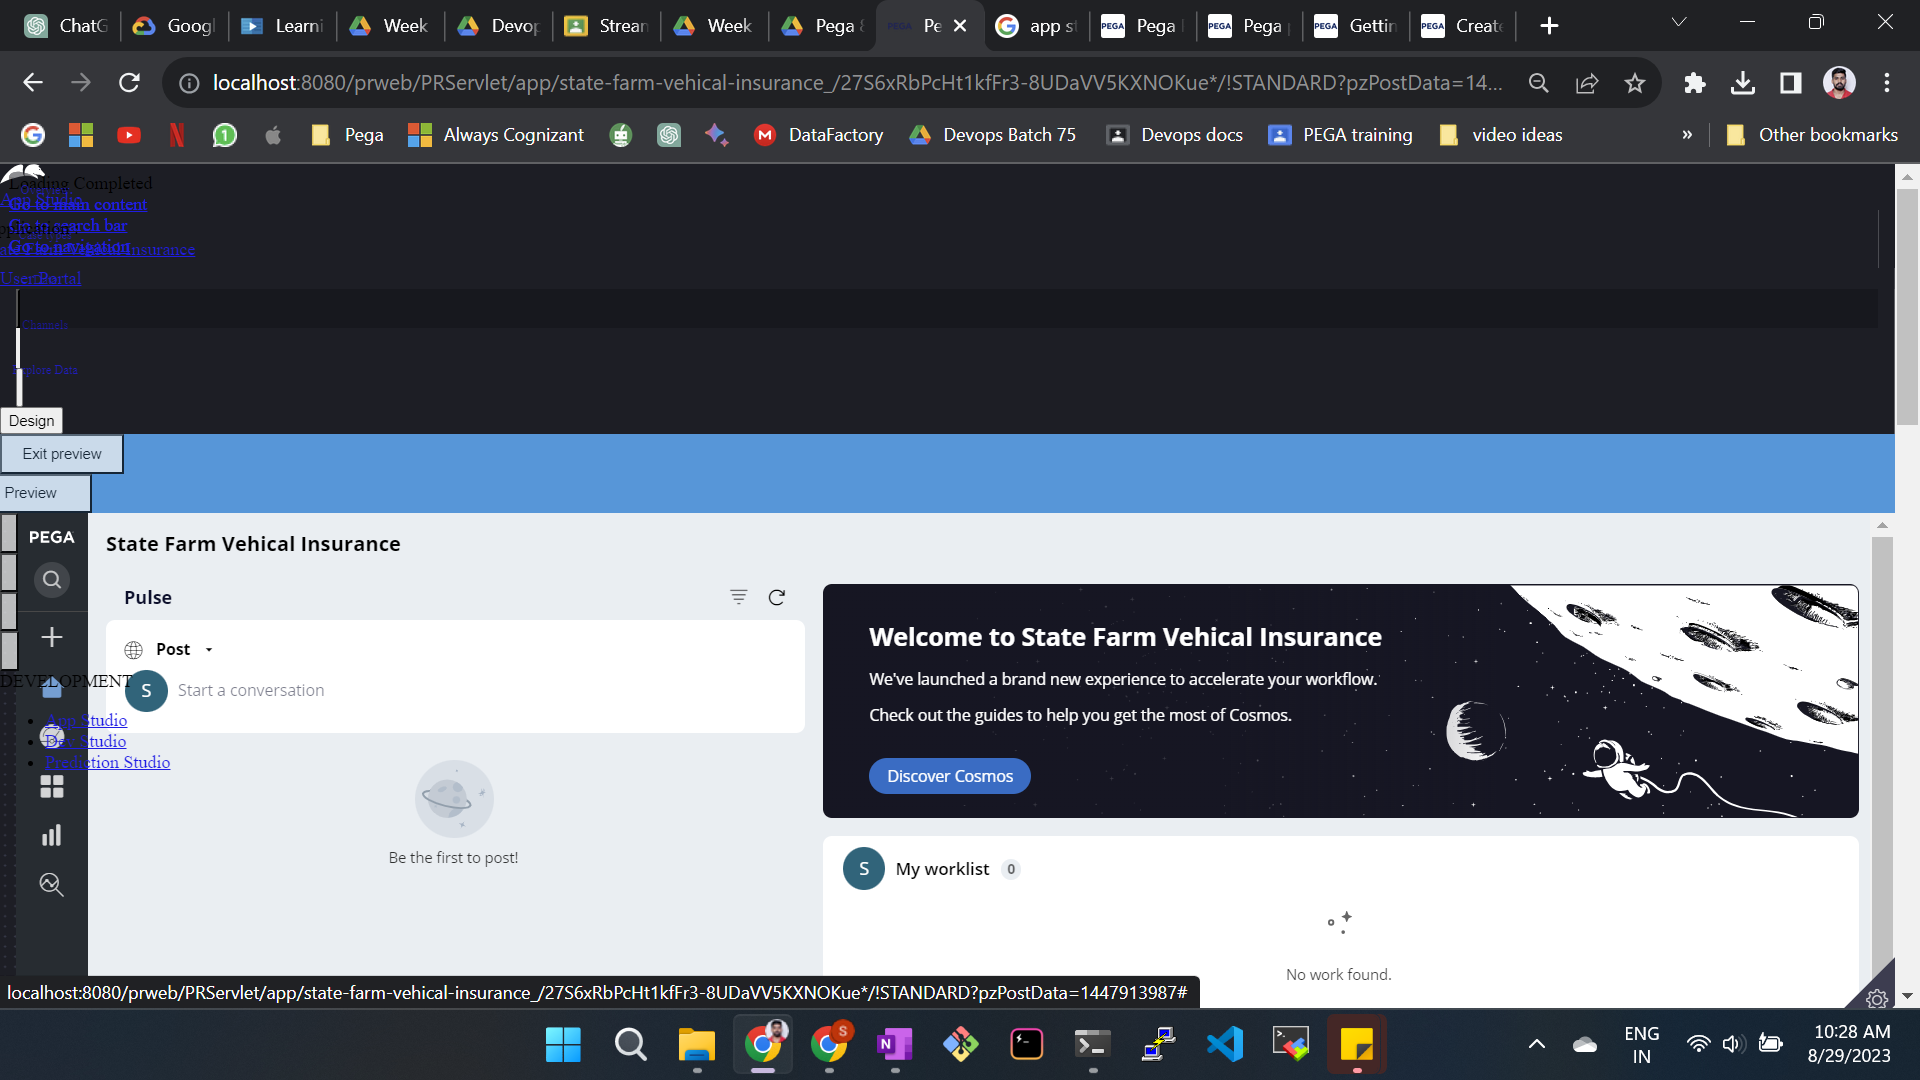The width and height of the screenshot is (1920, 1080).
Task: Click the globe visibility icon next to Post
Action: pyautogui.click(x=134, y=649)
